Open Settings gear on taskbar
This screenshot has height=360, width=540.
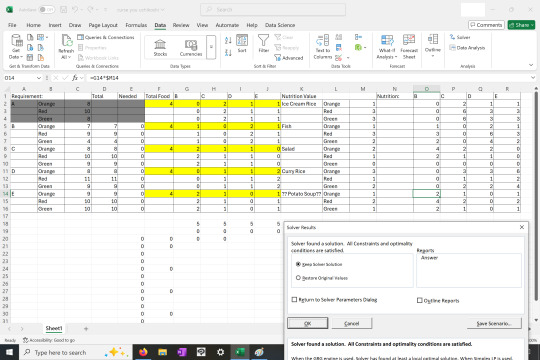[220, 352]
